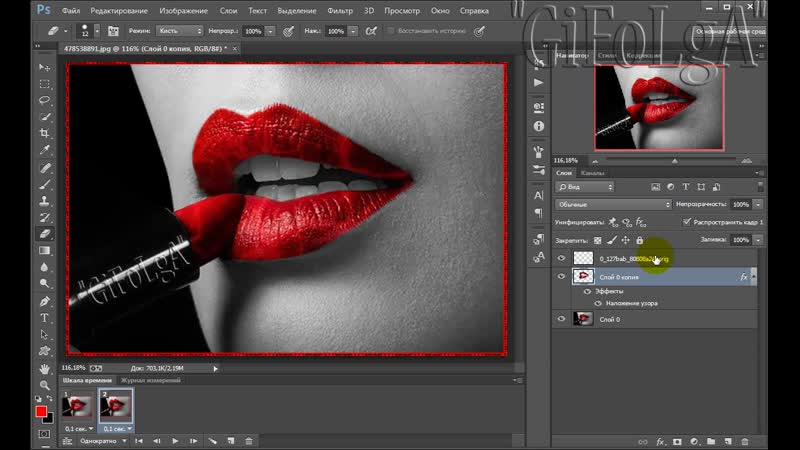The height and width of the screenshot is (450, 800).
Task: Select the Lasso tool
Action: click(x=44, y=100)
